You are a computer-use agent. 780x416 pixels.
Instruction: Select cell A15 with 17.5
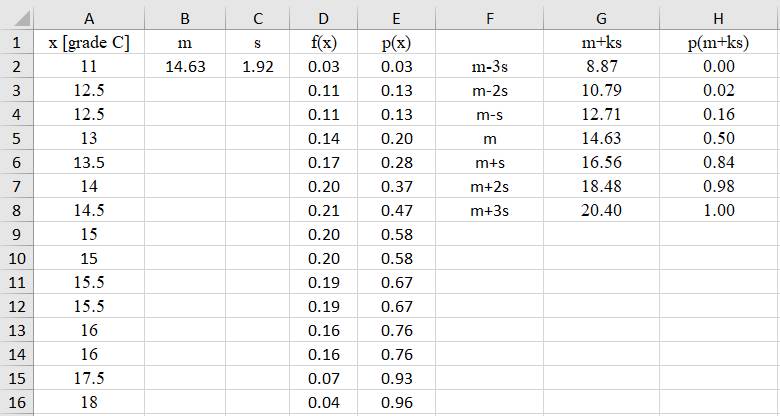tap(89, 379)
